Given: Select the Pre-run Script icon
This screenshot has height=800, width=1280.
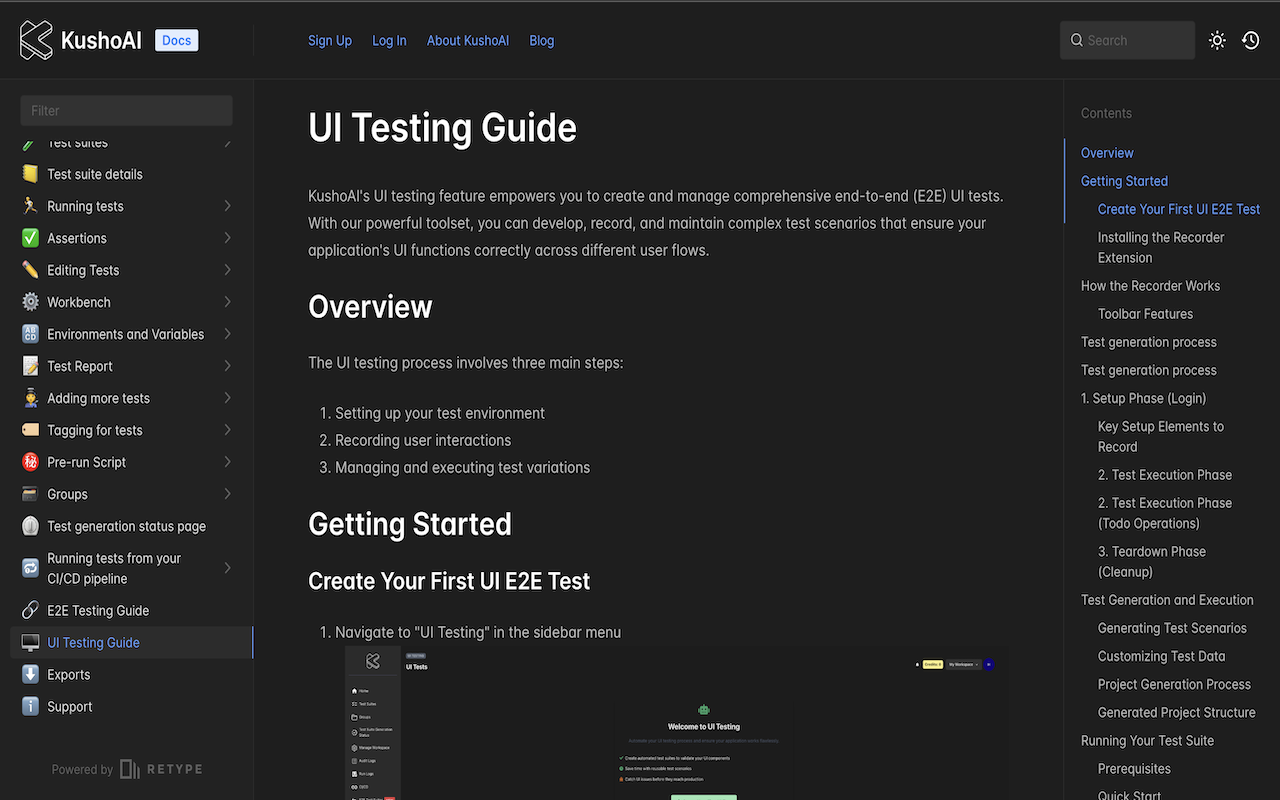Looking at the screenshot, I should pos(30,461).
